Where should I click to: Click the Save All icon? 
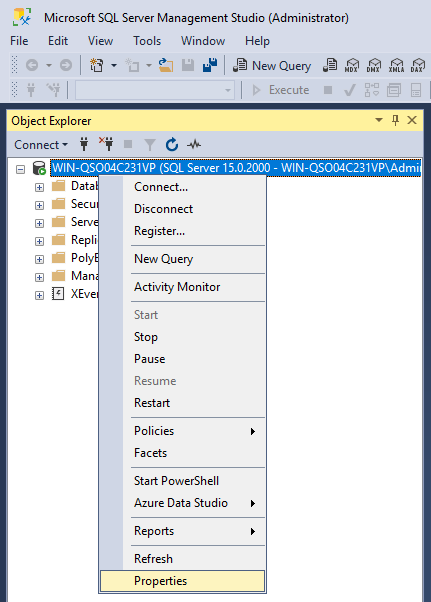(210, 66)
